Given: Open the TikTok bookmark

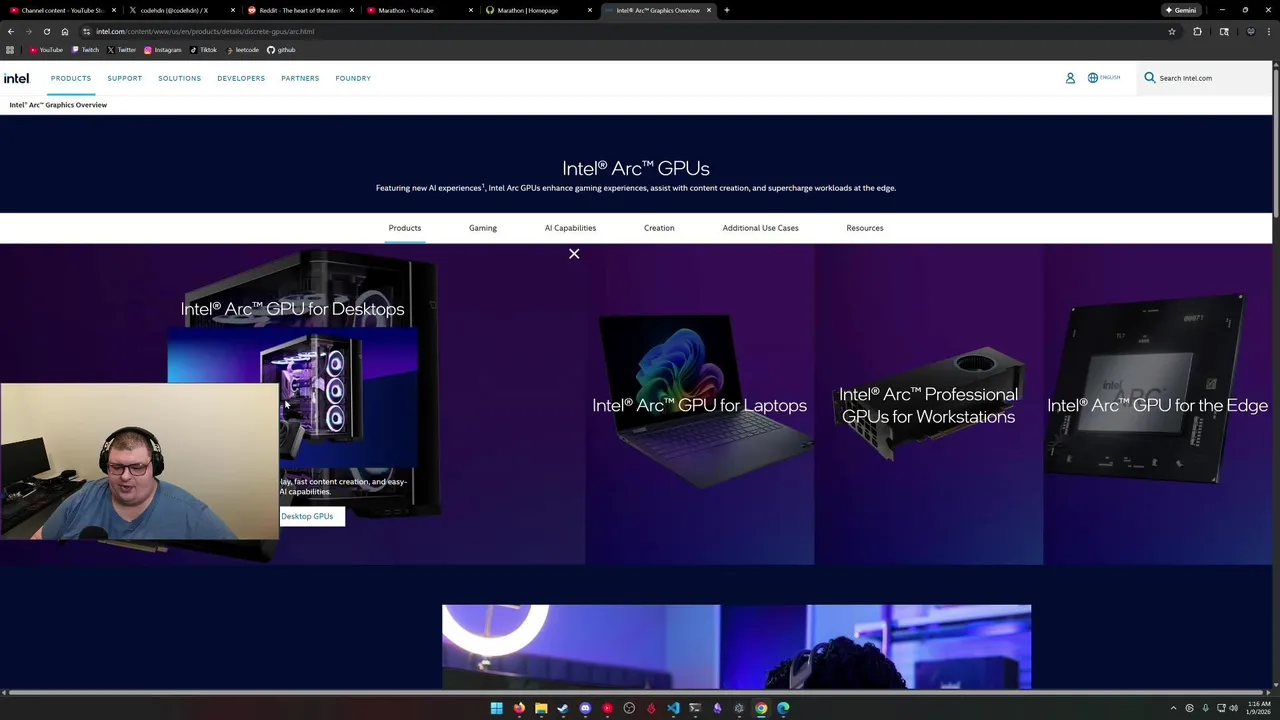Looking at the screenshot, I should pyautogui.click(x=204, y=50).
